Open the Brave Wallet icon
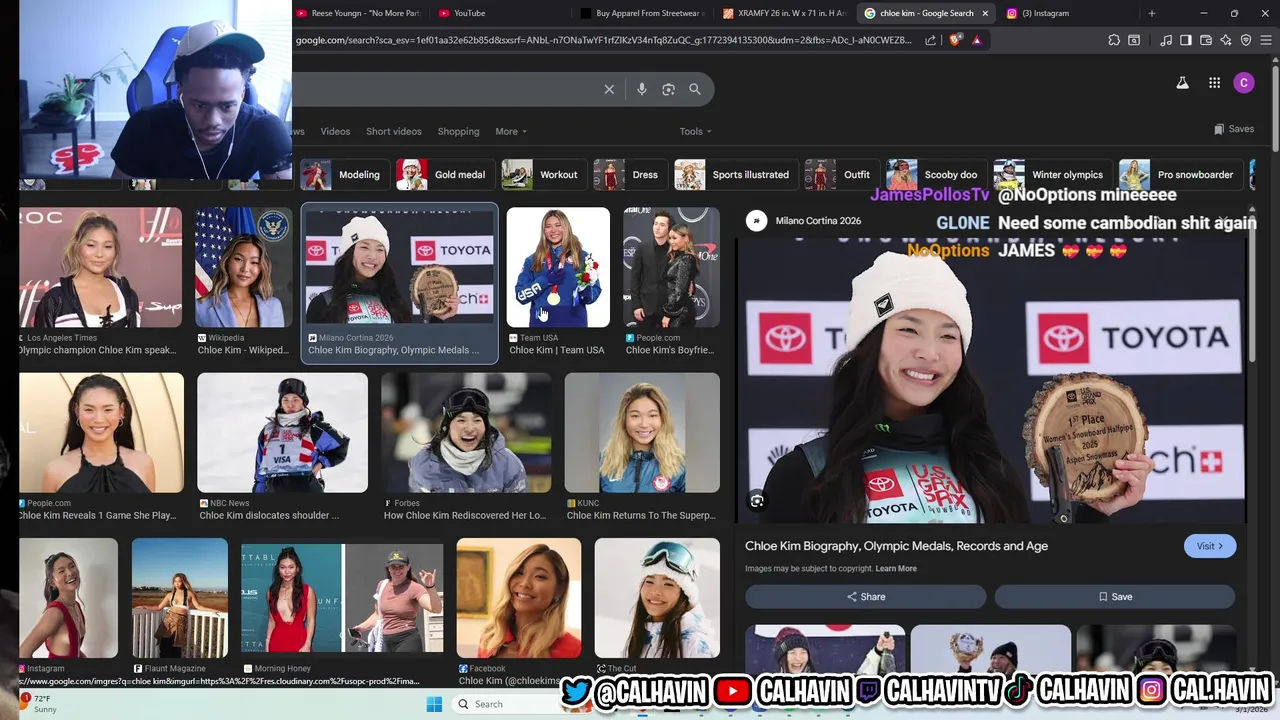 pyautogui.click(x=1206, y=40)
